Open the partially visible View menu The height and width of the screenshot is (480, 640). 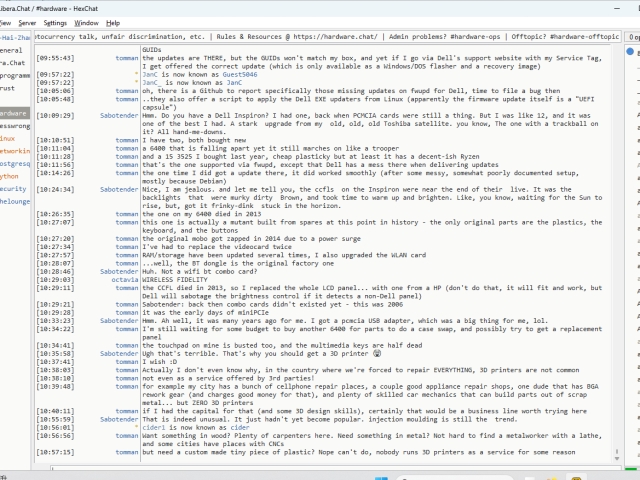[5, 23]
